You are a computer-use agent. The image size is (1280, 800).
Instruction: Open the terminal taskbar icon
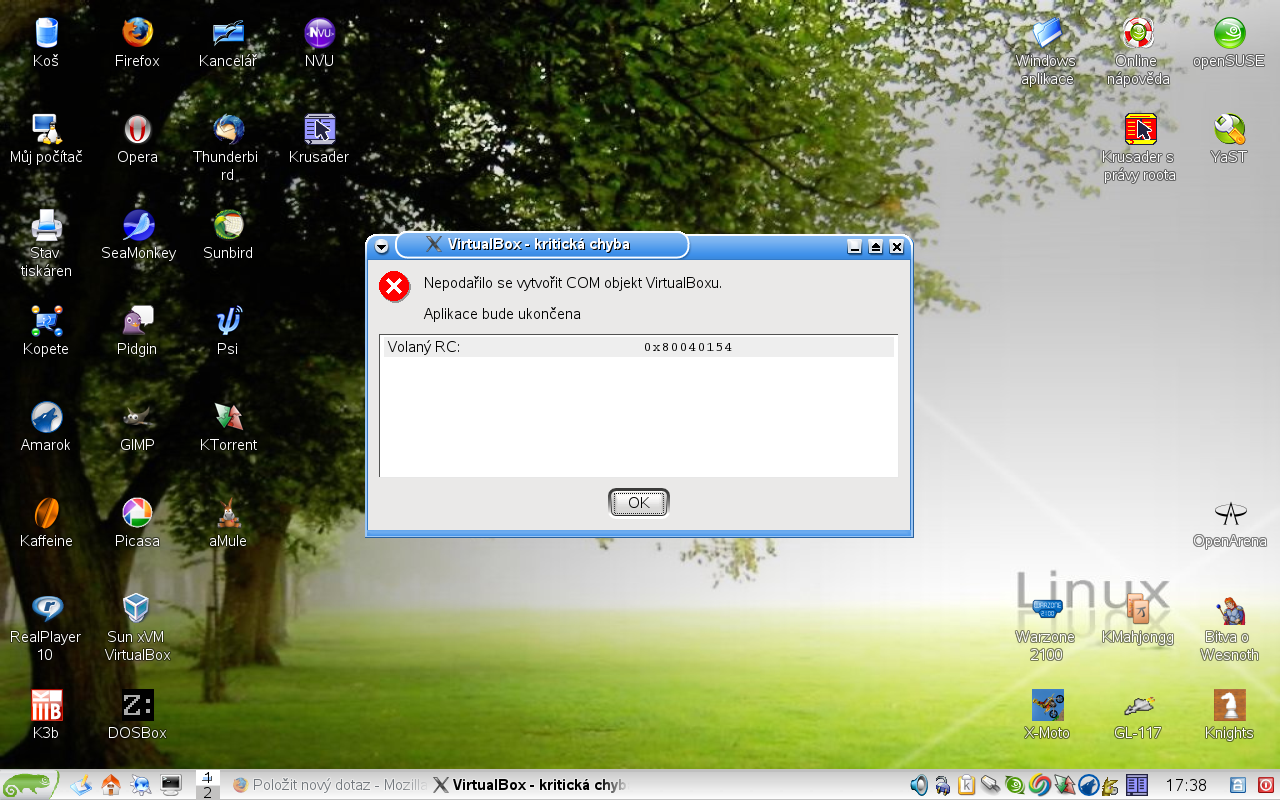click(x=171, y=785)
